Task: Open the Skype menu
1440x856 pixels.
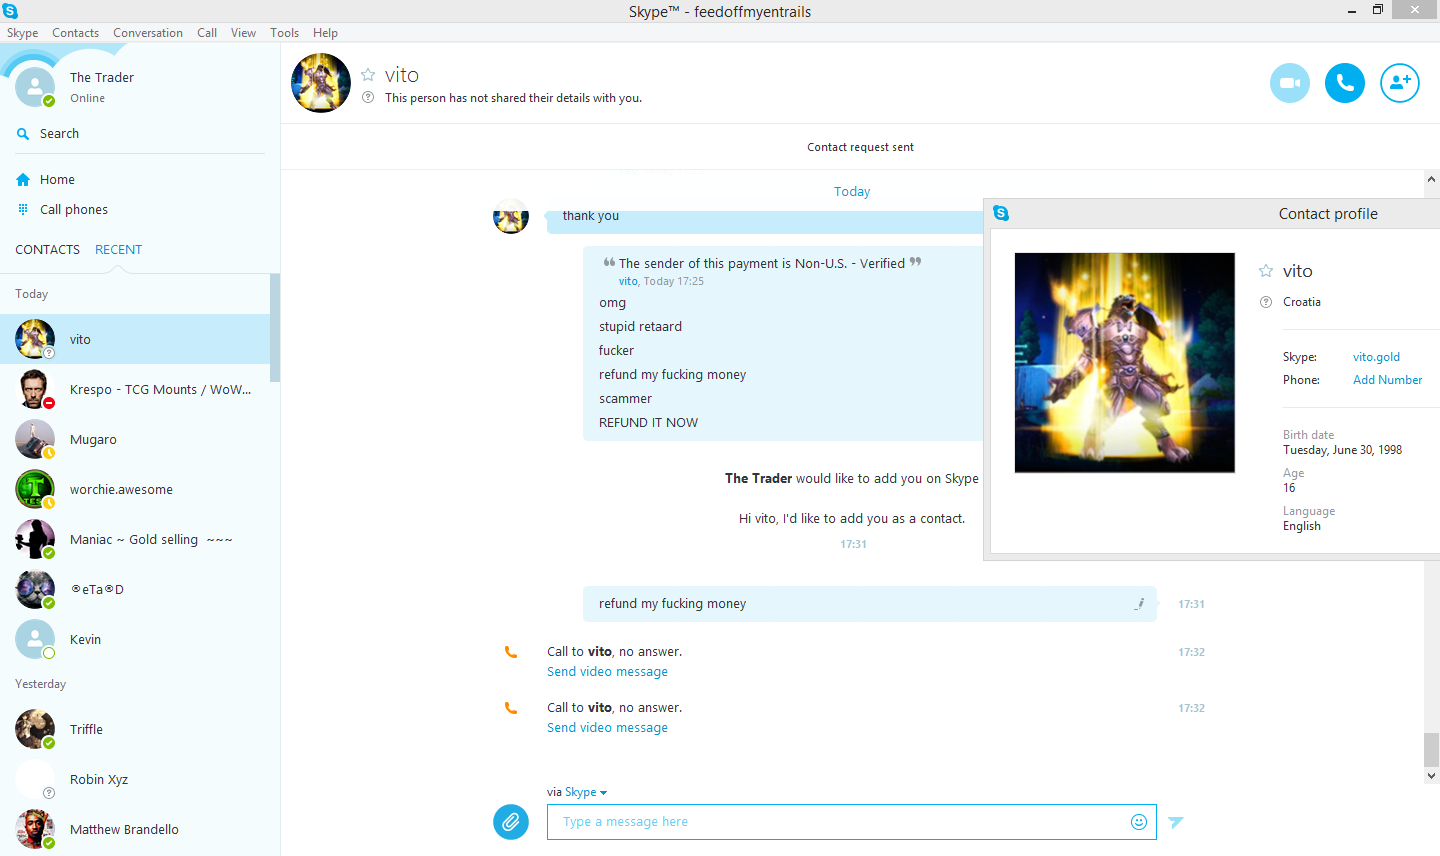Action: click(x=22, y=33)
